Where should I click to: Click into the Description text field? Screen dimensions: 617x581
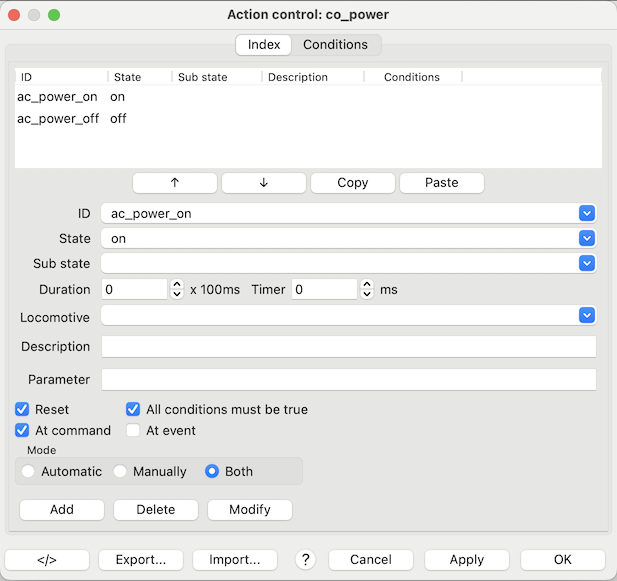point(348,346)
